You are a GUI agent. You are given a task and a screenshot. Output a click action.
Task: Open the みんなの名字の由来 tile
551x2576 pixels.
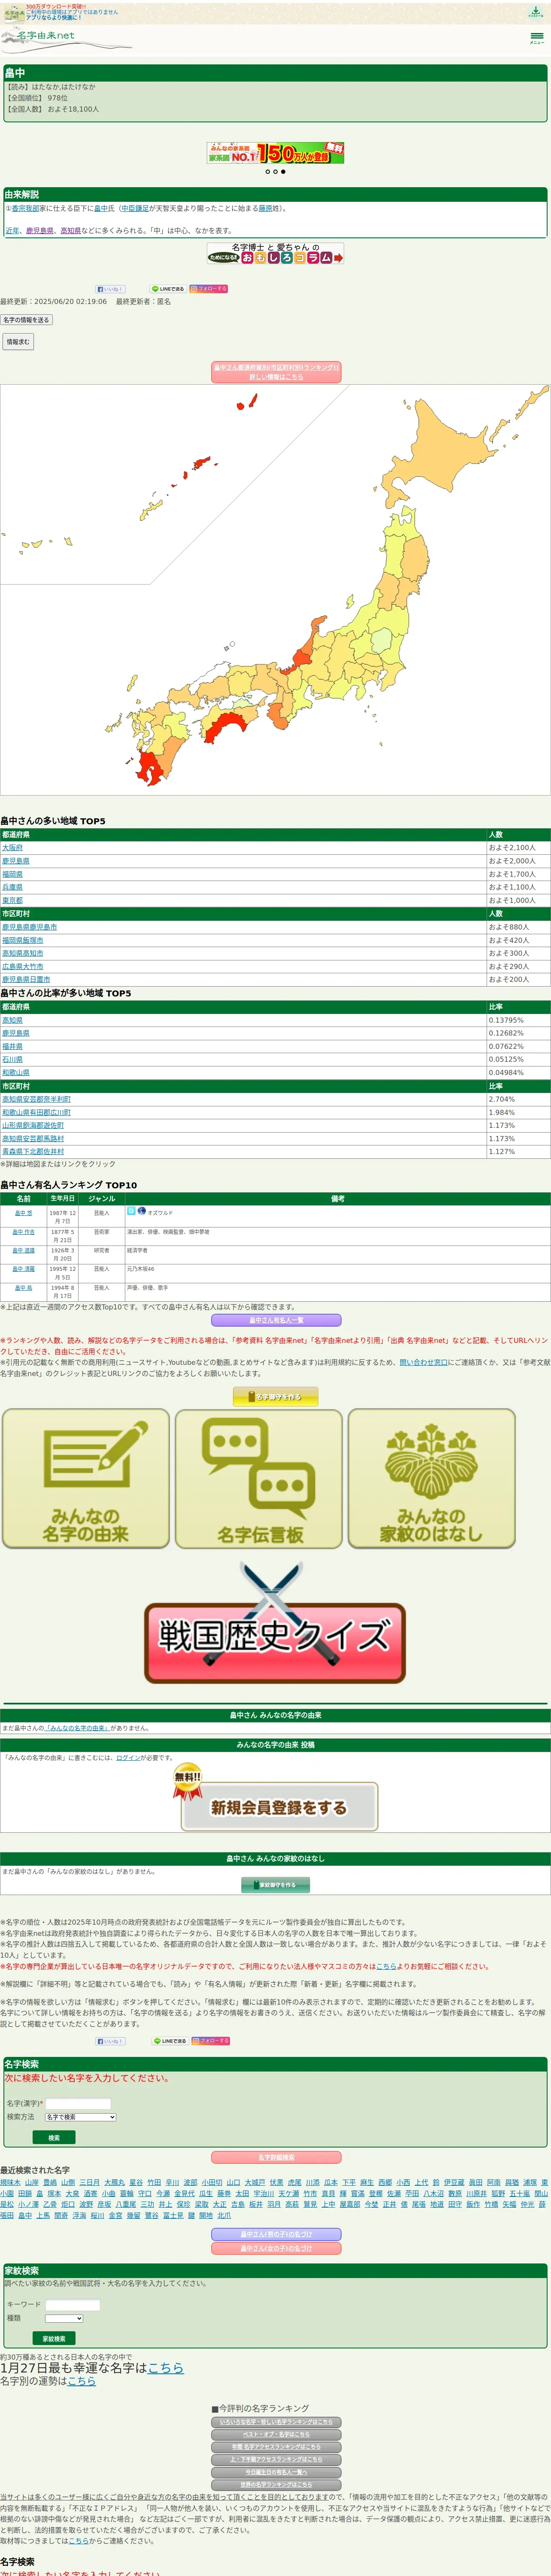click(x=86, y=1478)
